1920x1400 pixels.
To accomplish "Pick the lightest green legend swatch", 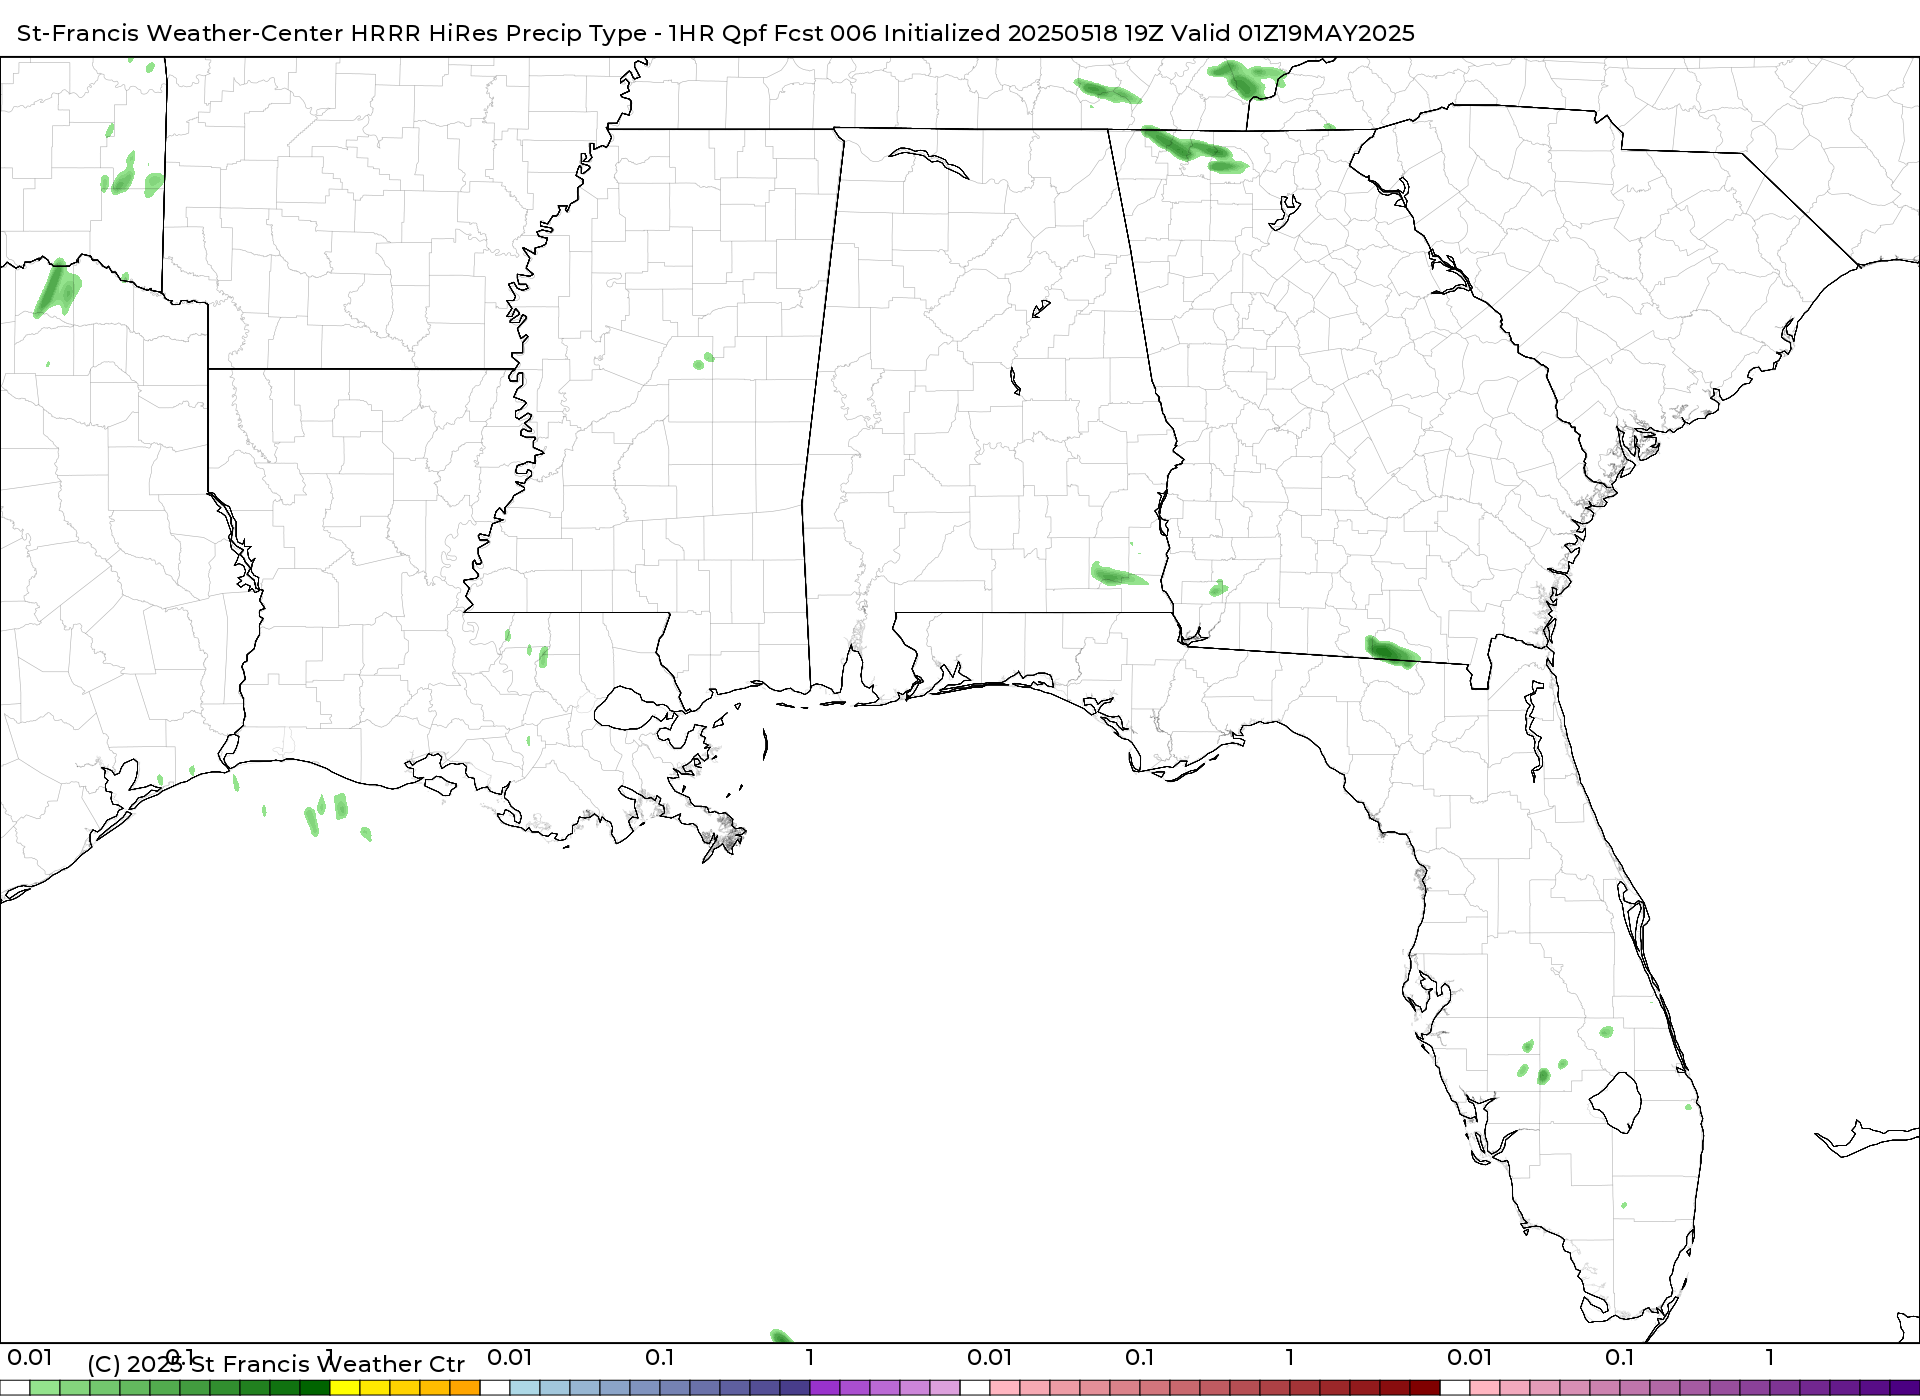I will point(45,1388).
